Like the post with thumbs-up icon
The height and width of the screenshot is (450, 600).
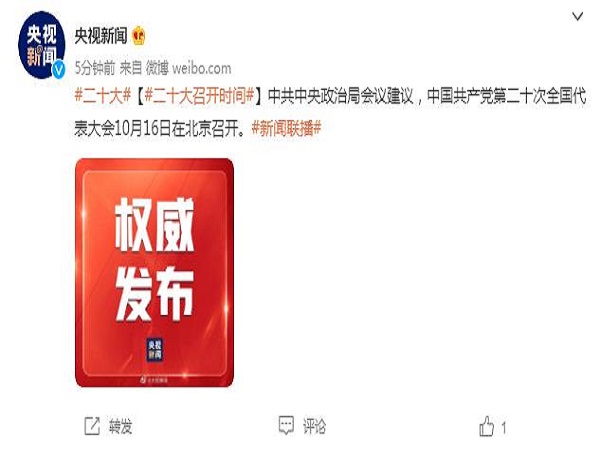486,426
